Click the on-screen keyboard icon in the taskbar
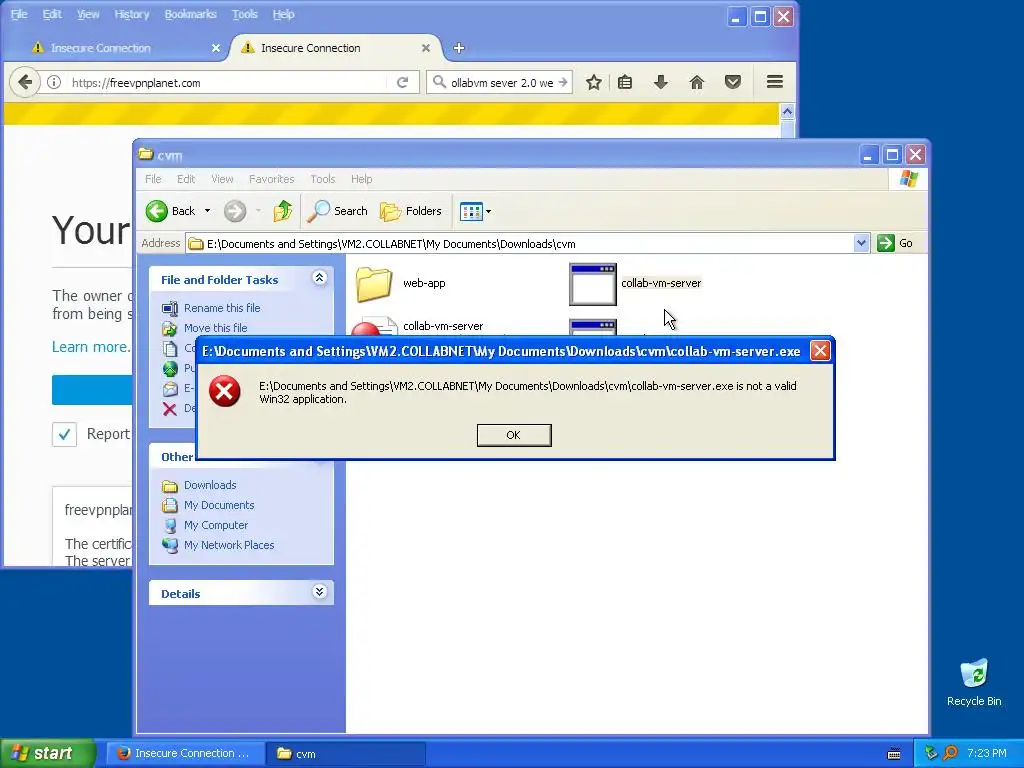 (x=894, y=754)
